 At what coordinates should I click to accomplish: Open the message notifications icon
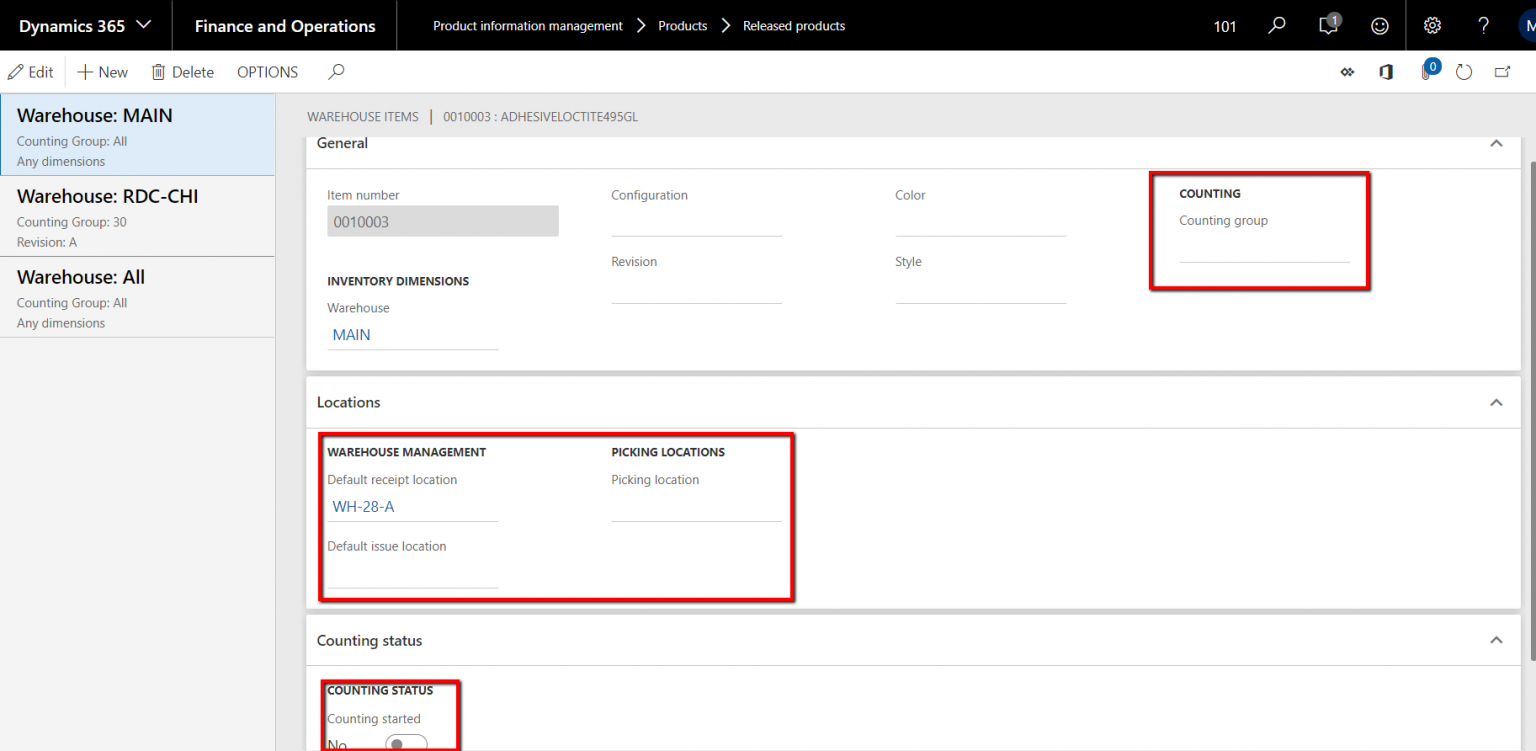[x=1329, y=25]
